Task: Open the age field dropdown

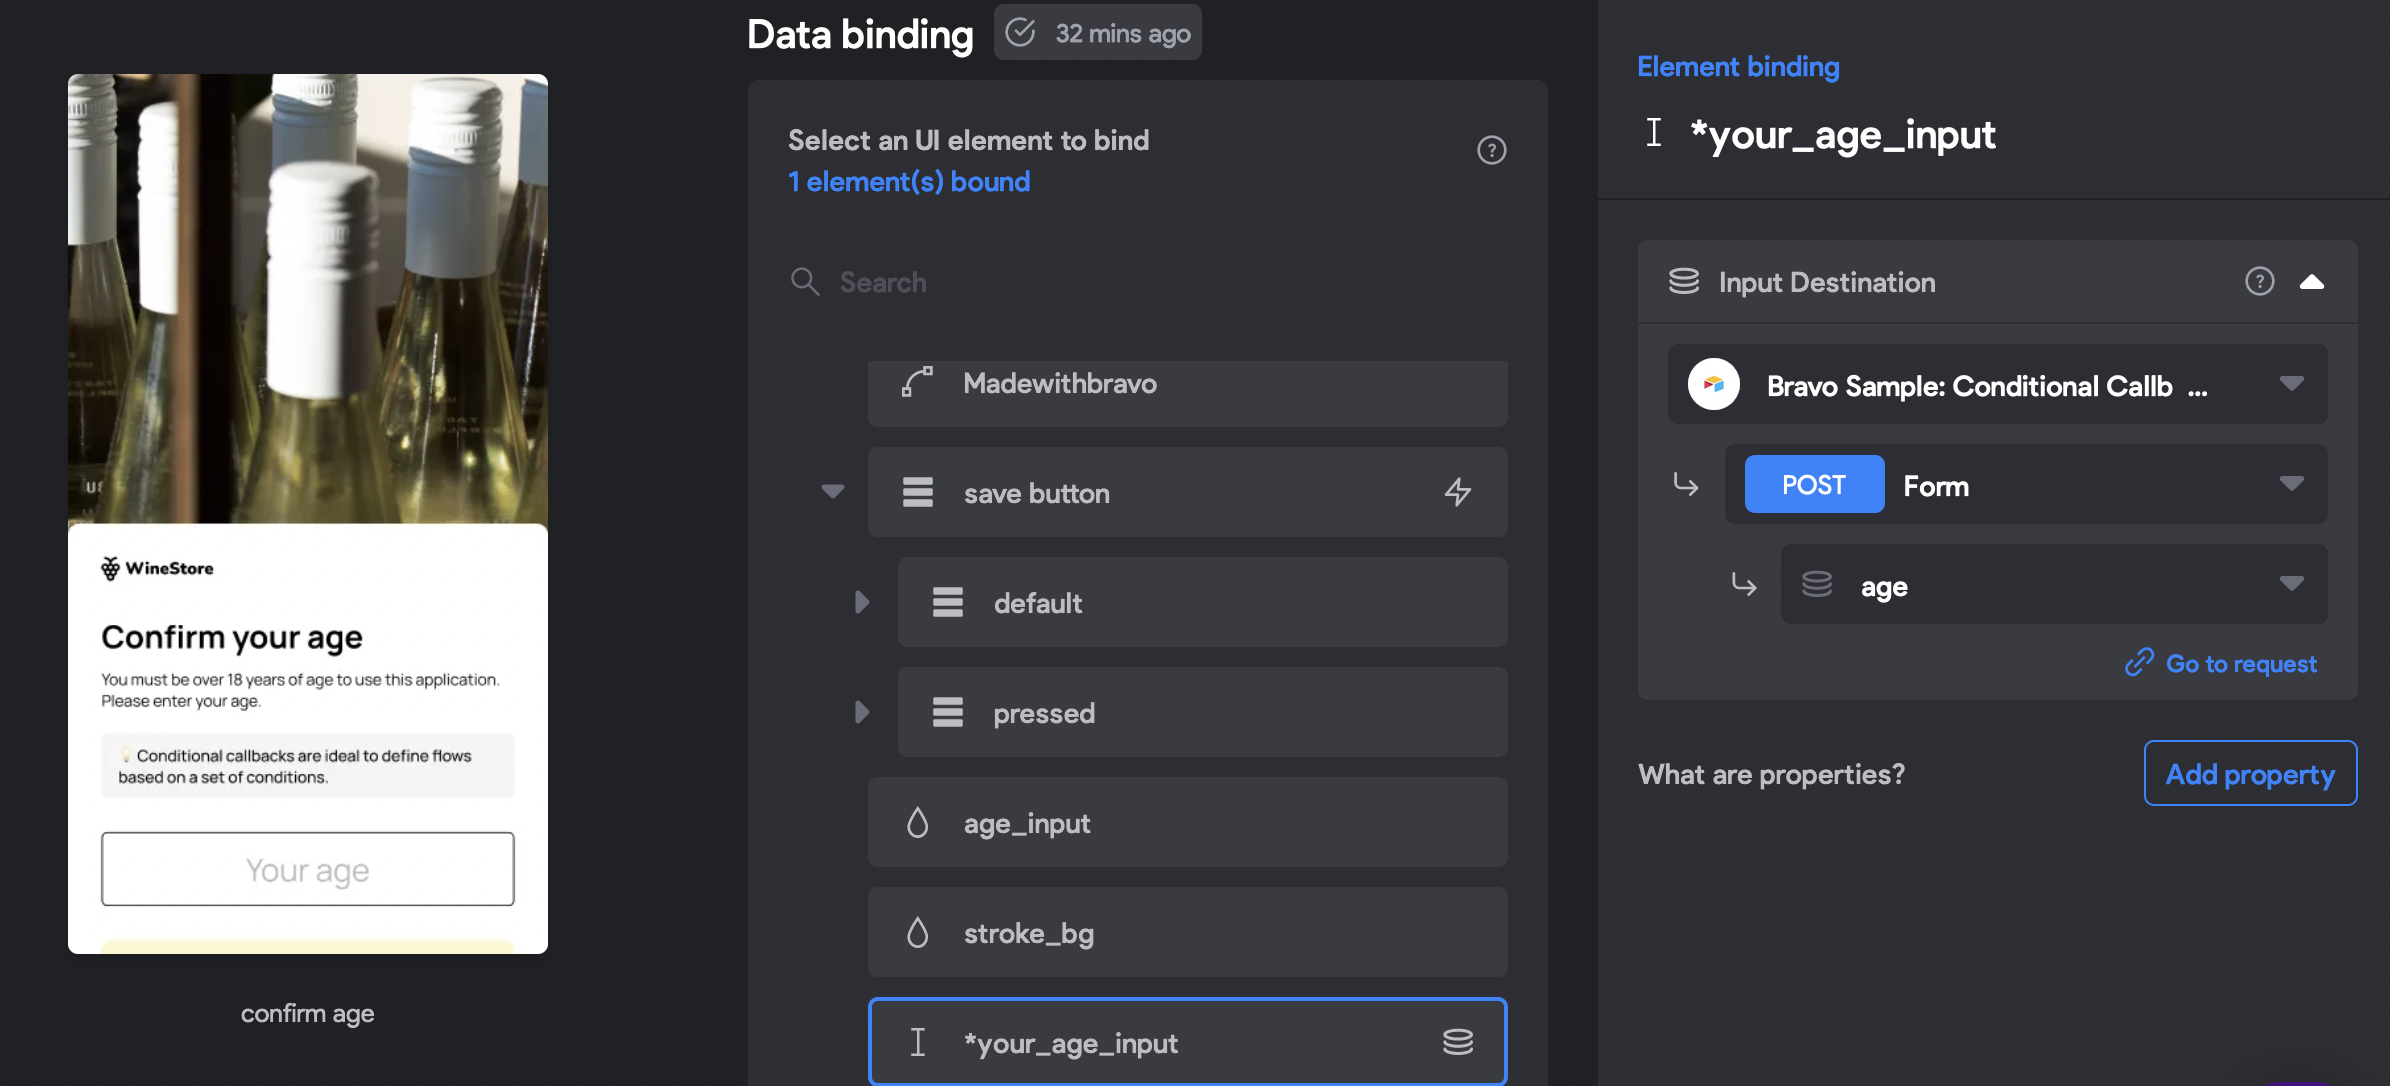Action: point(2291,584)
